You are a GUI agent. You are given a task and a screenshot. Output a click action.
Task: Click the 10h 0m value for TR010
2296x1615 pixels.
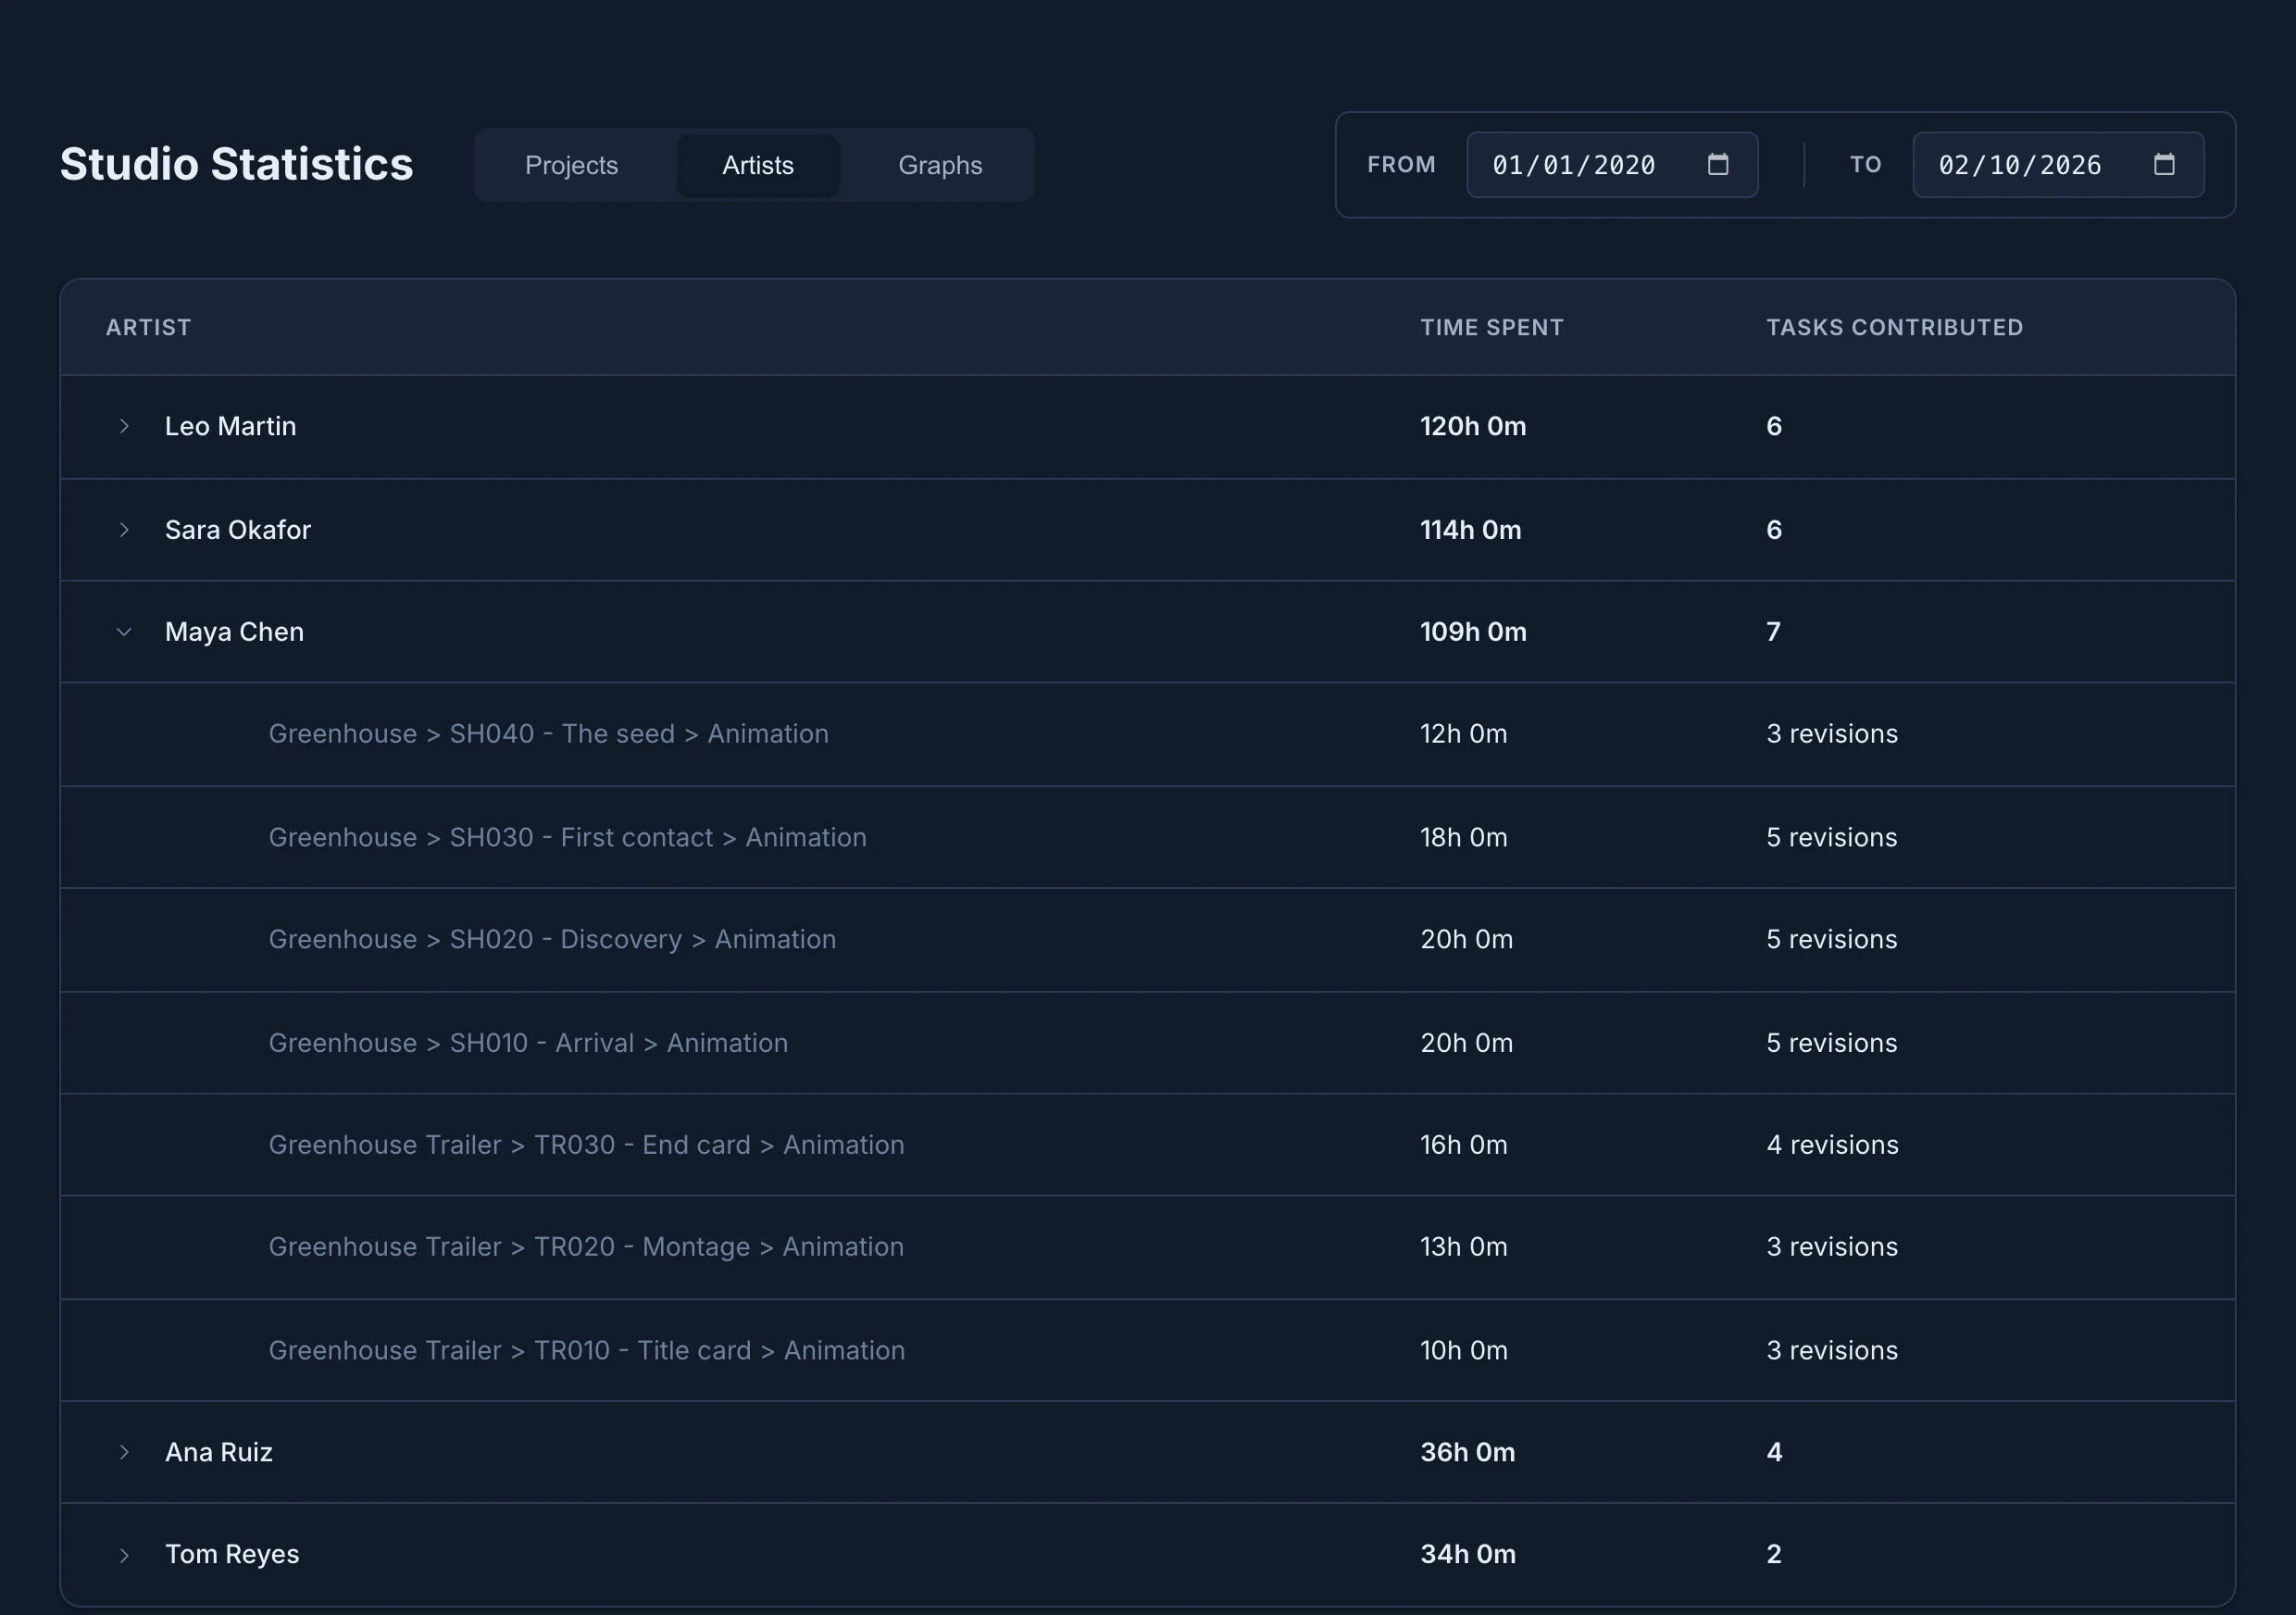coord(1464,1350)
